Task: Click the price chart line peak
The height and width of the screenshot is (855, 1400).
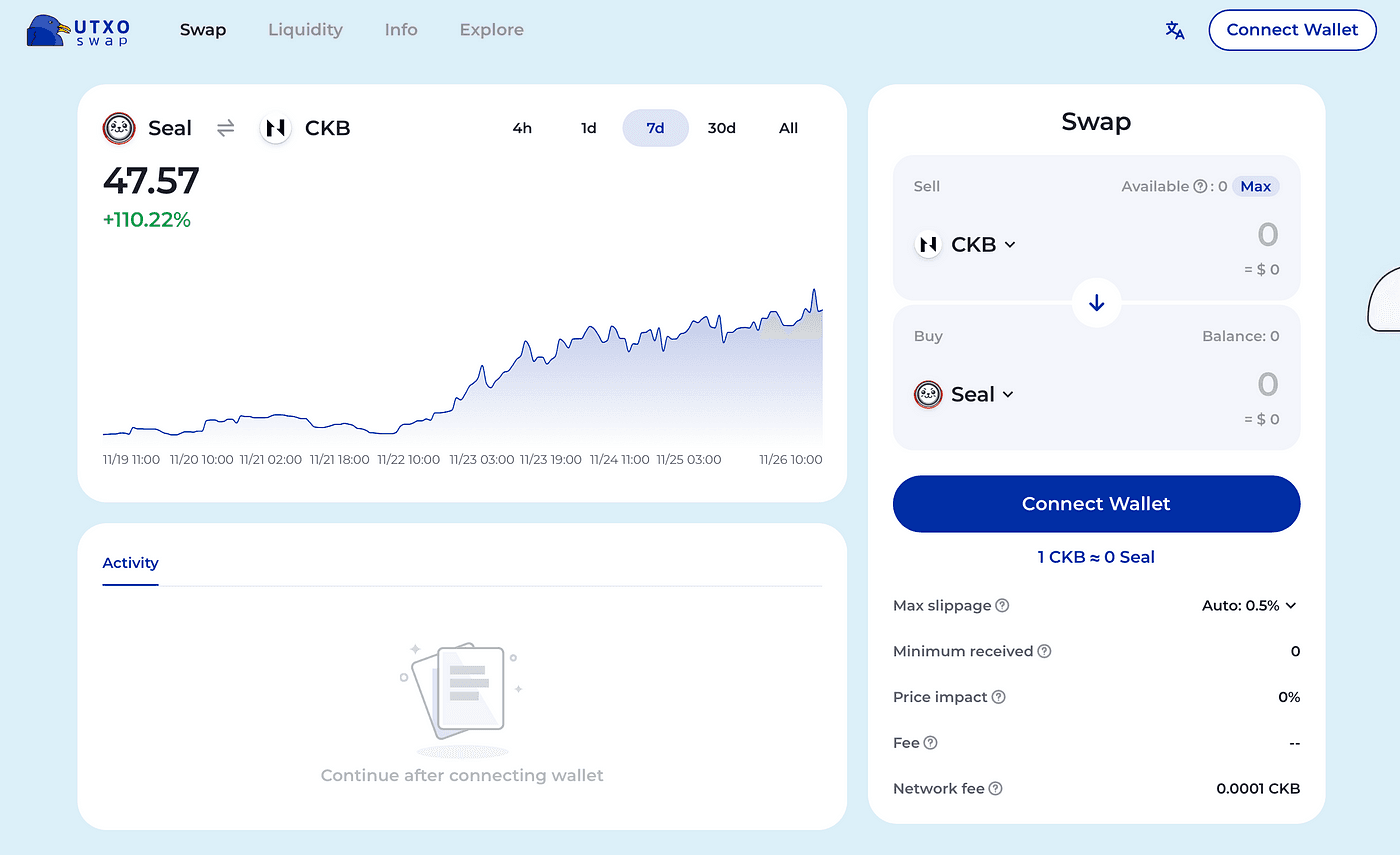Action: point(814,291)
